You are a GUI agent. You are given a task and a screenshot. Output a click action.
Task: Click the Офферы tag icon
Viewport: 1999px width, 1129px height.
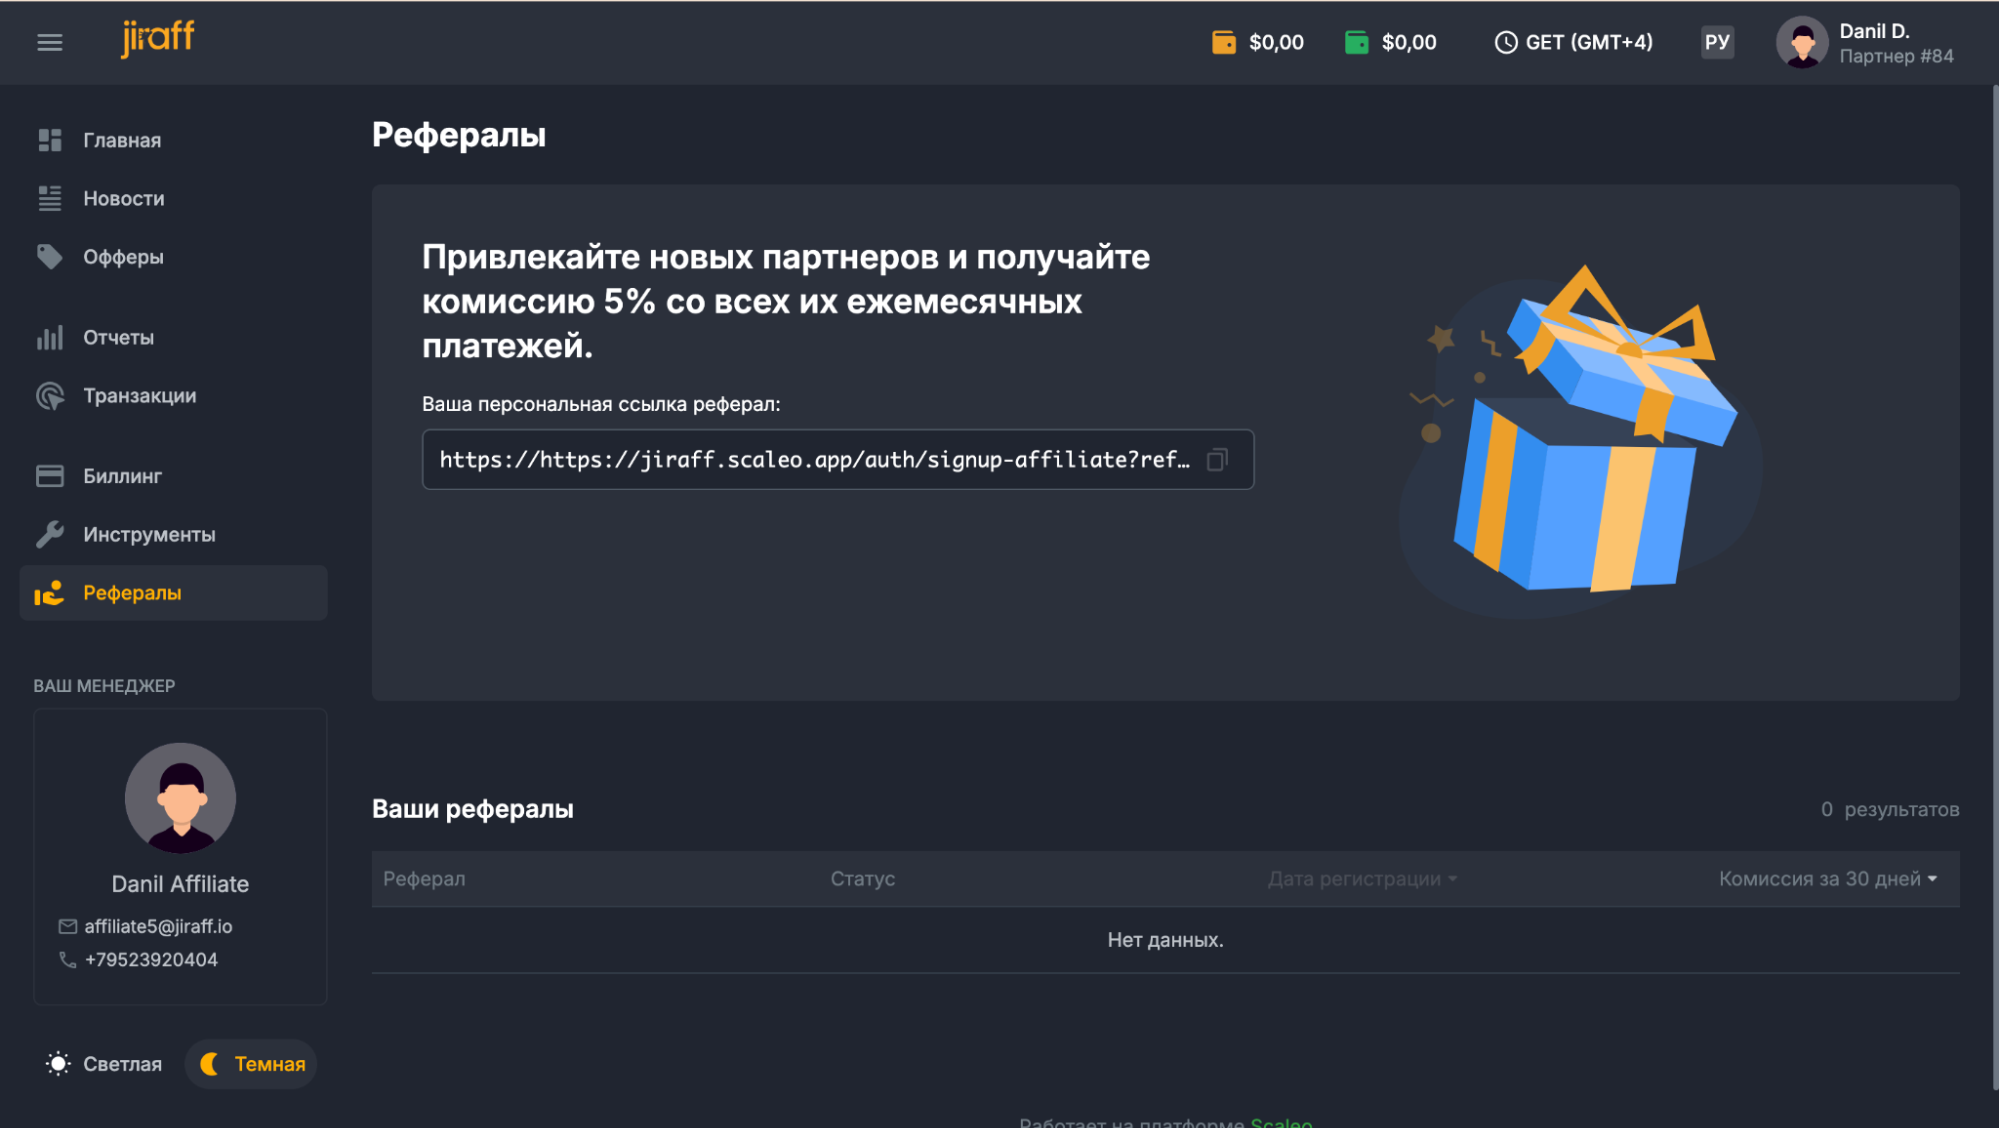(x=50, y=257)
